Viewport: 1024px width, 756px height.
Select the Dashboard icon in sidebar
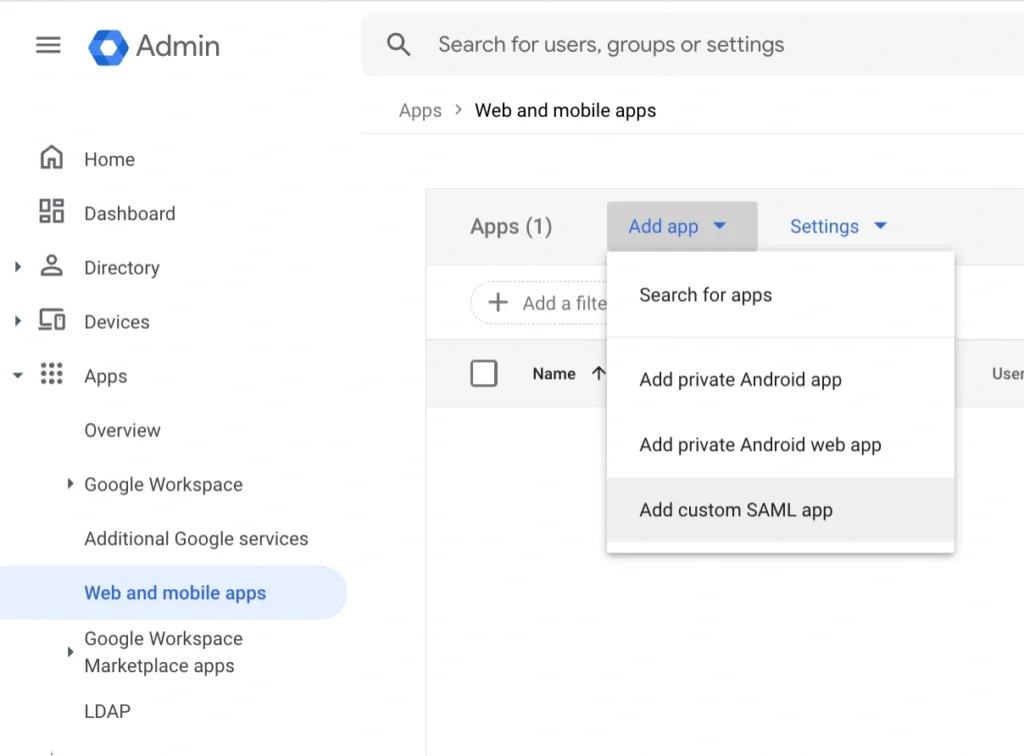point(51,213)
